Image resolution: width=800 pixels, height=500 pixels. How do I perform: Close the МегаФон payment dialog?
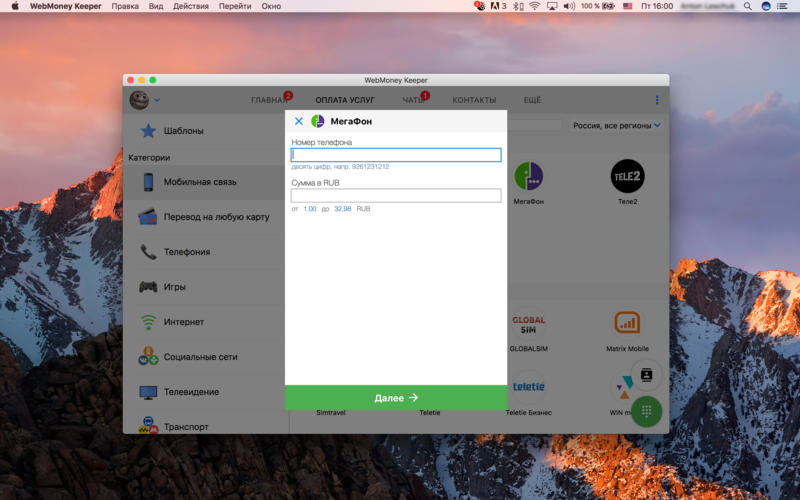point(298,121)
